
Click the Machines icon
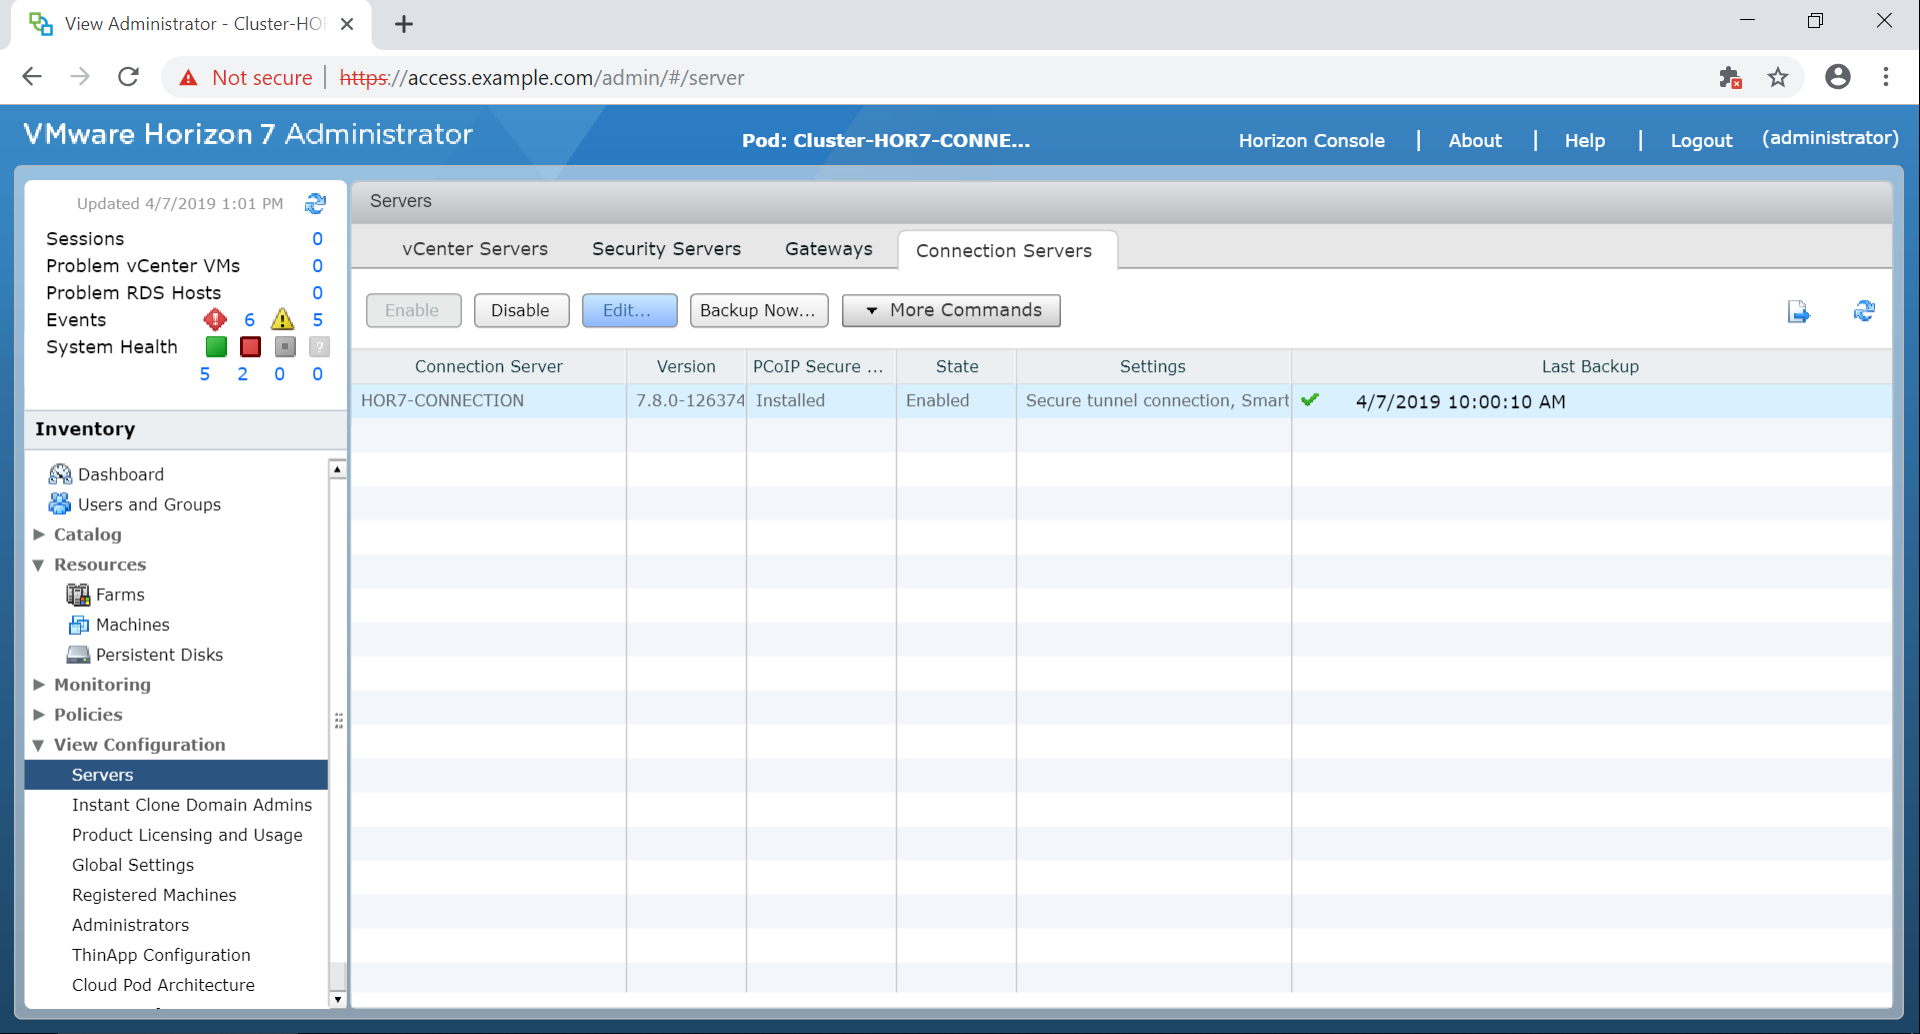[x=78, y=625]
